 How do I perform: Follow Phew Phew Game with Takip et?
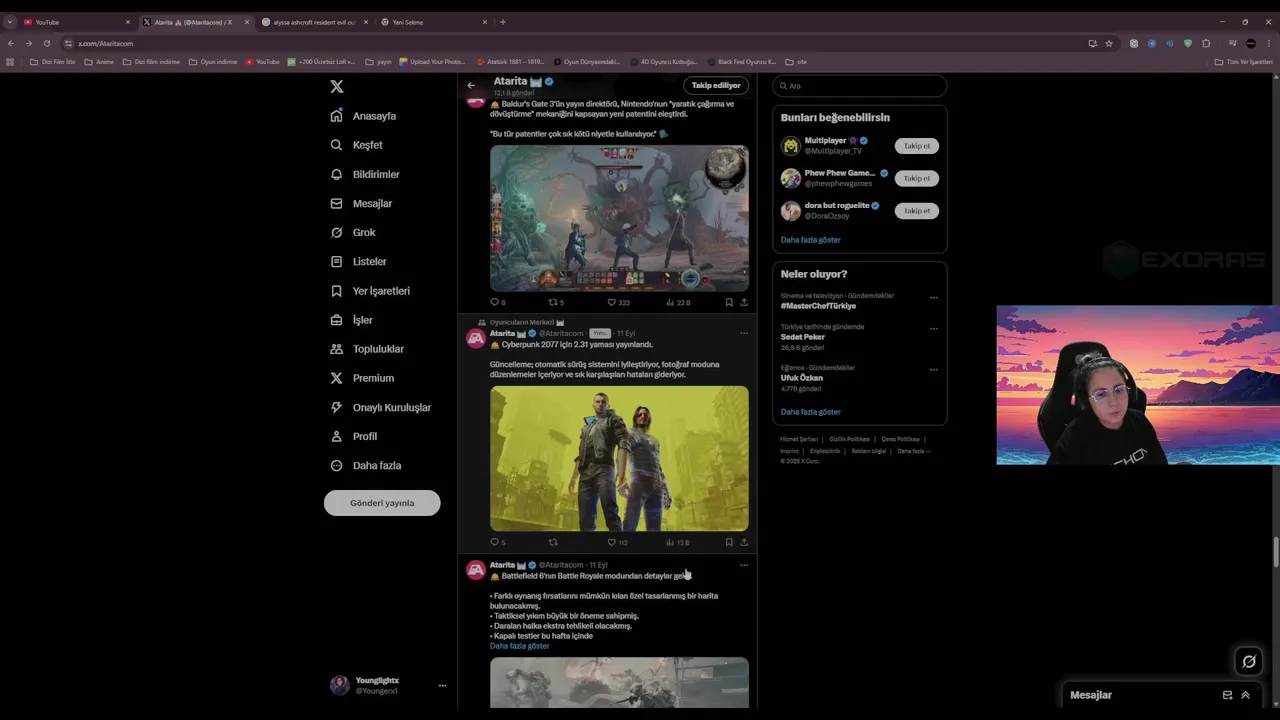[917, 178]
